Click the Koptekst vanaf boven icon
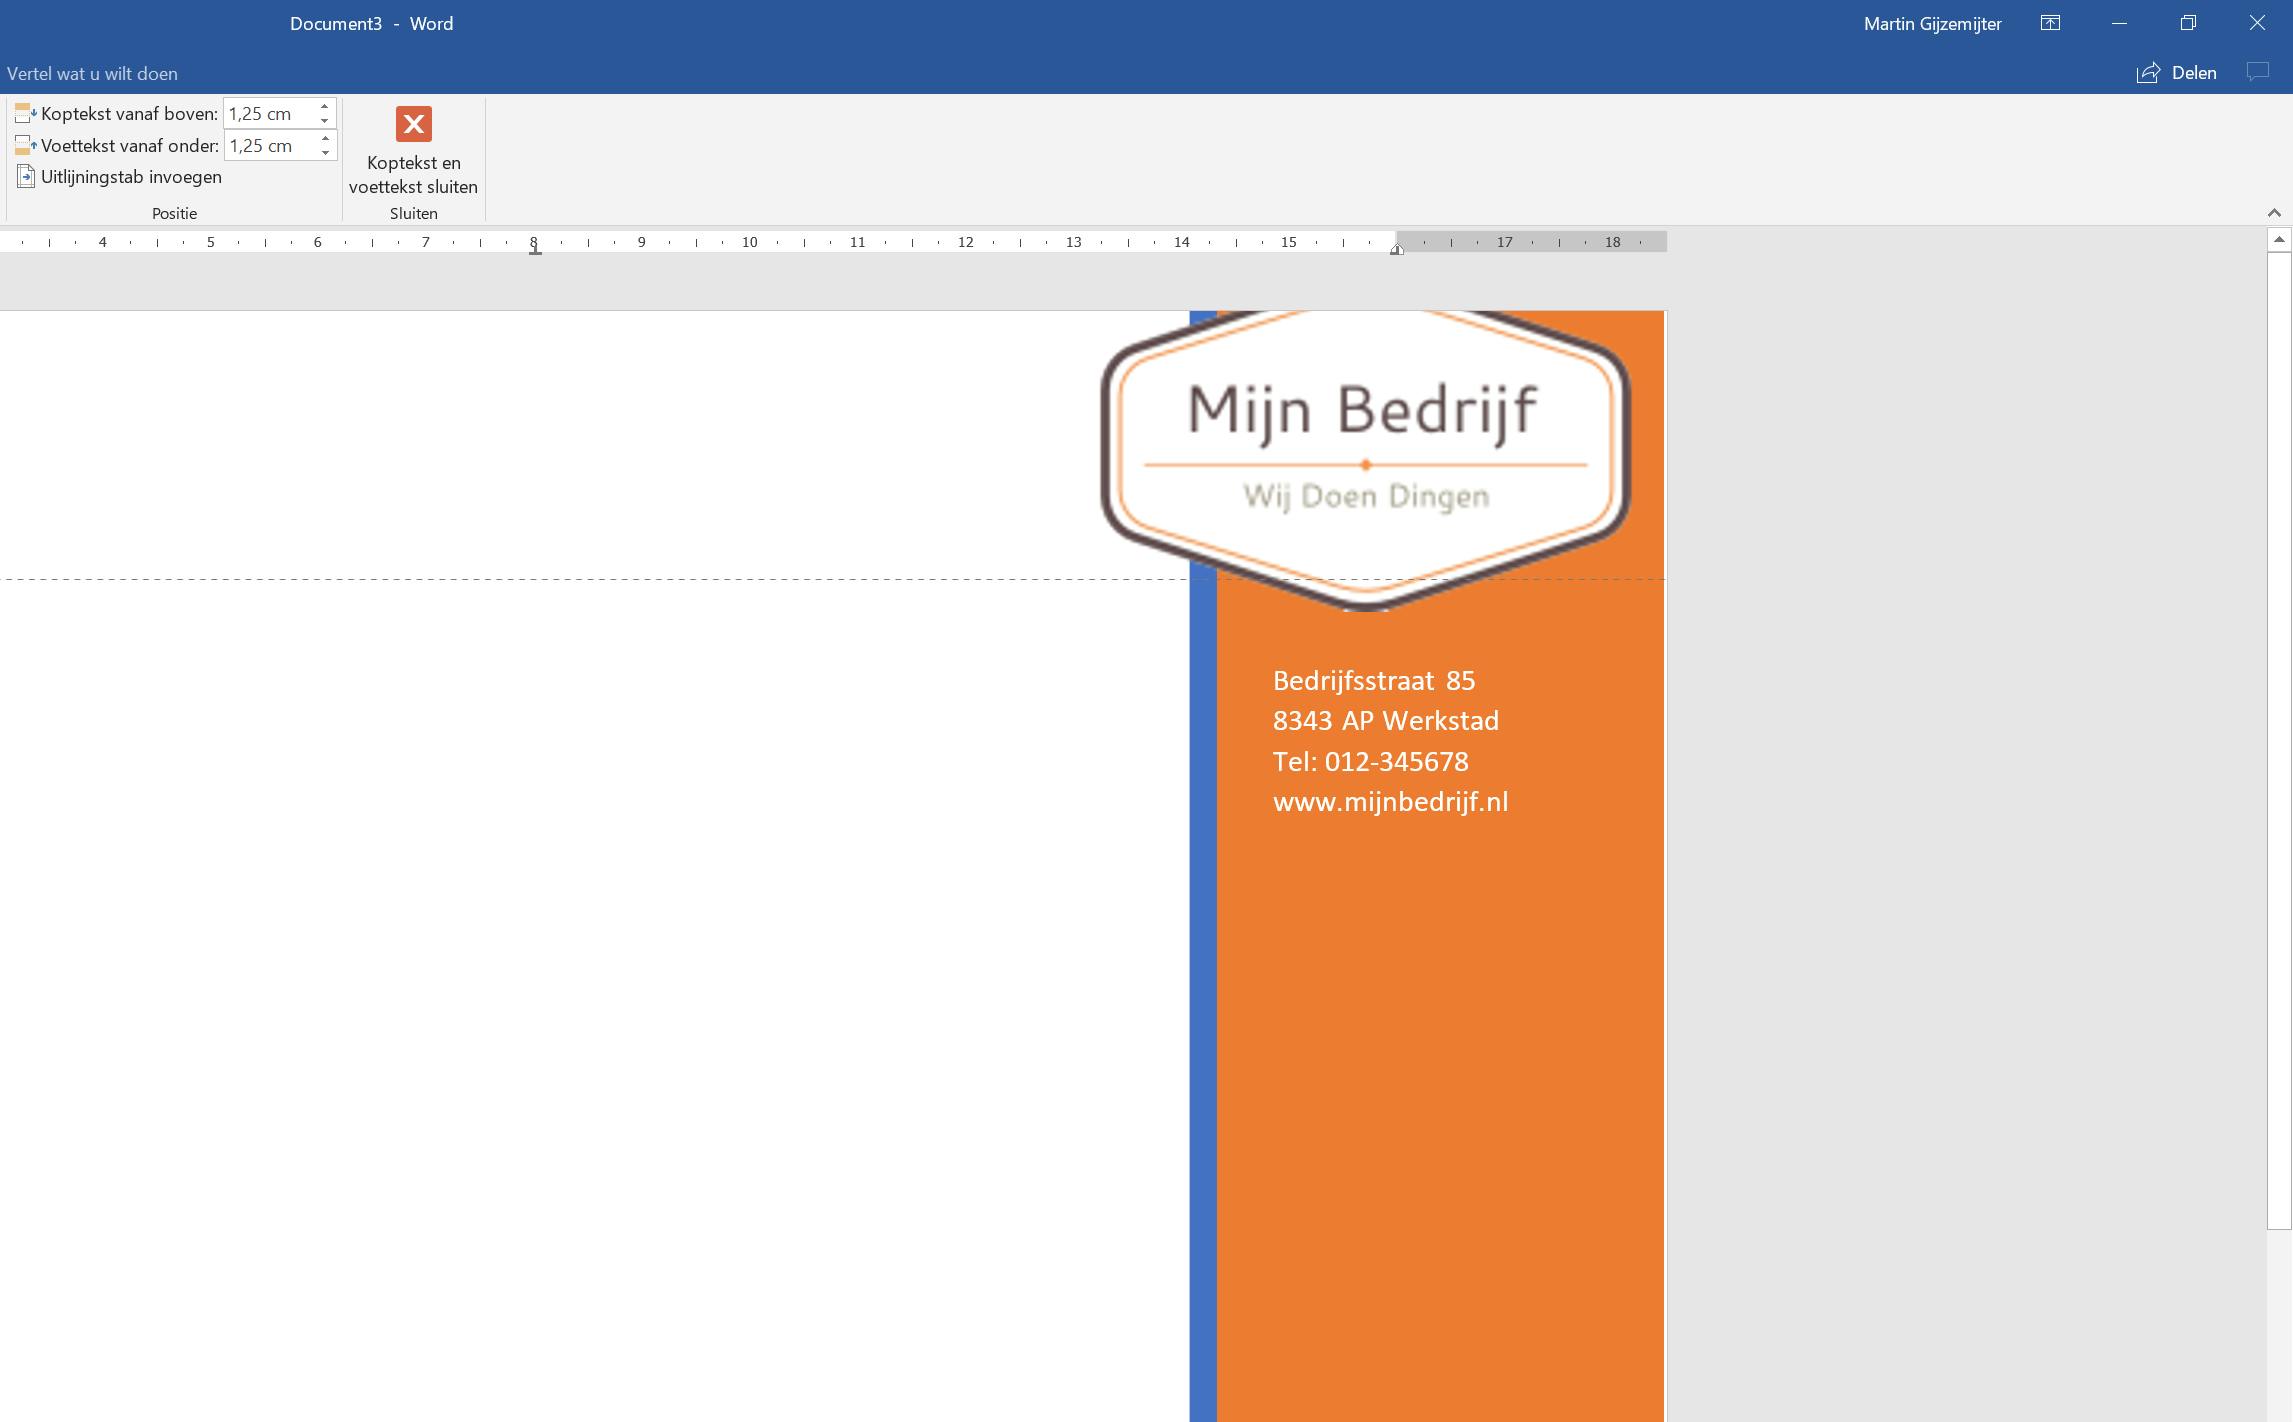Image resolution: width=2293 pixels, height=1422 pixels. (x=25, y=114)
